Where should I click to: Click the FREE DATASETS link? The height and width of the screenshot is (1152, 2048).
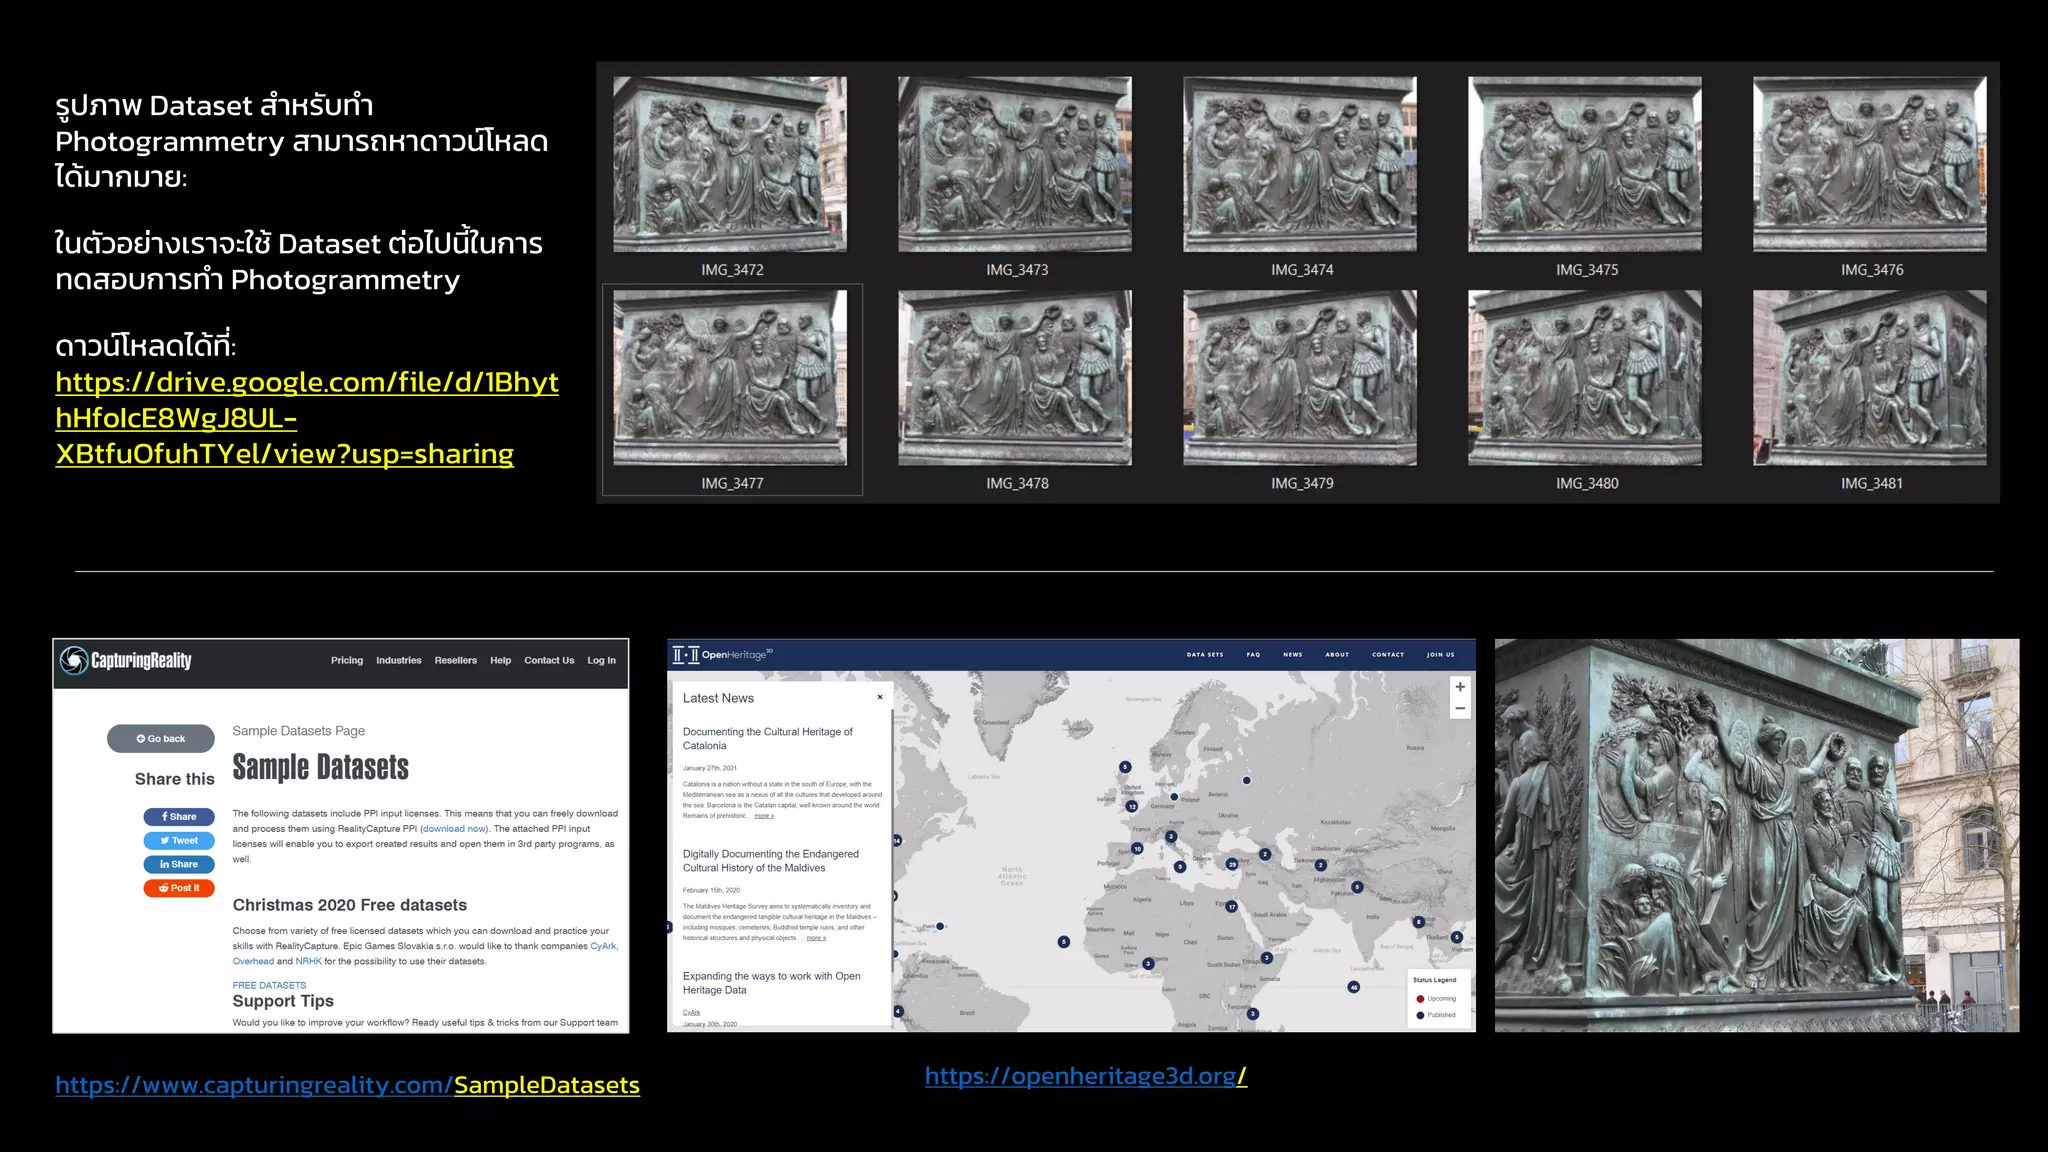click(269, 985)
